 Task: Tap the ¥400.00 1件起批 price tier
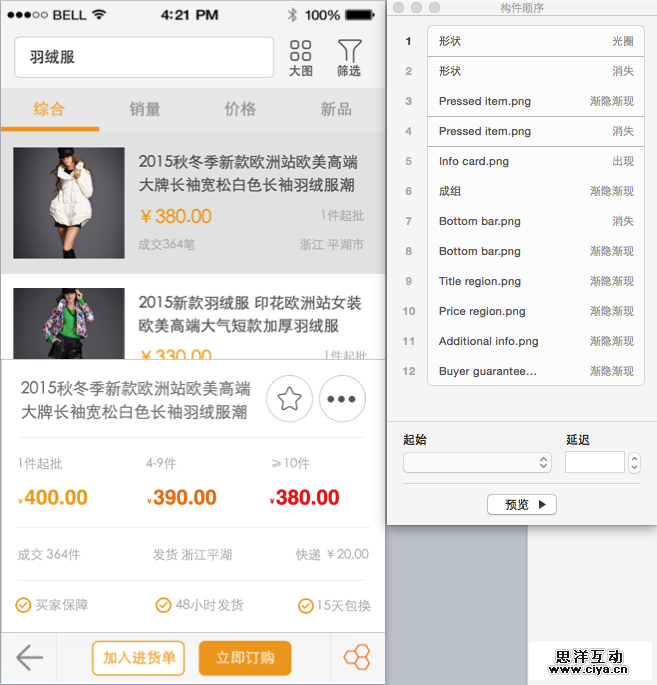pyautogui.click(x=52, y=483)
